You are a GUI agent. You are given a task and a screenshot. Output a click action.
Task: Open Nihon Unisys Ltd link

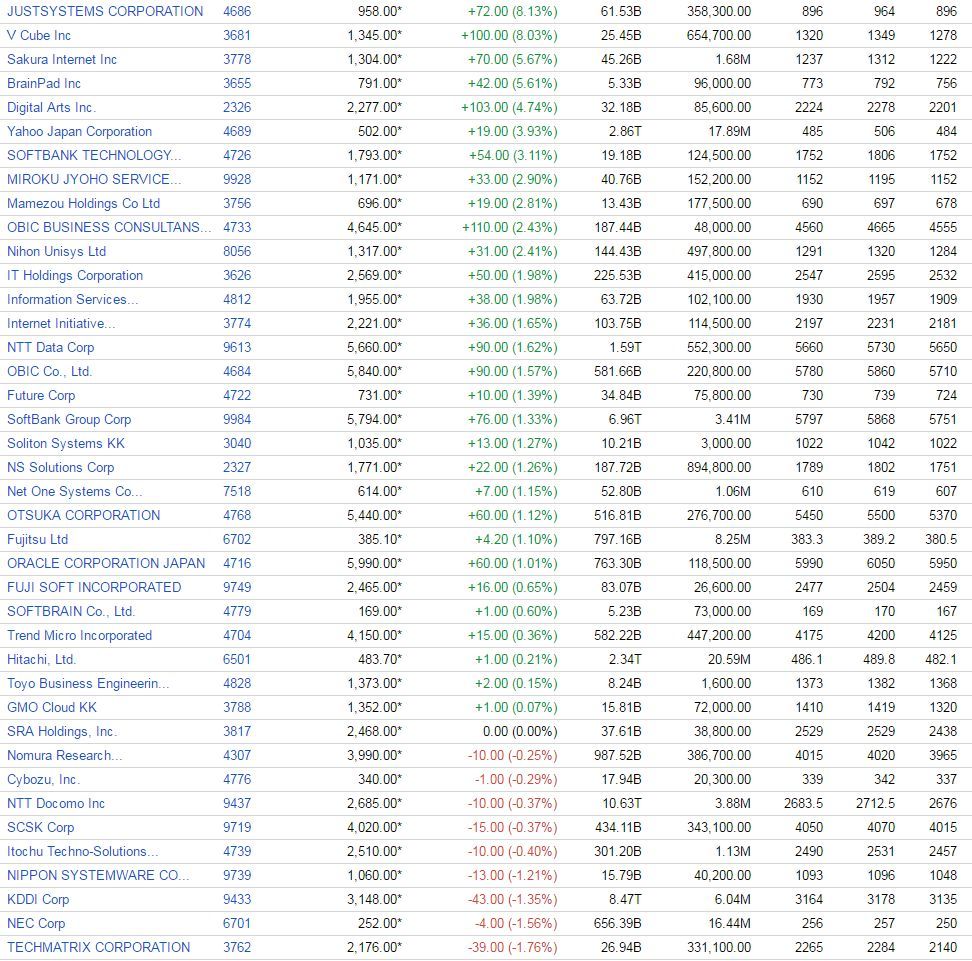(56, 252)
